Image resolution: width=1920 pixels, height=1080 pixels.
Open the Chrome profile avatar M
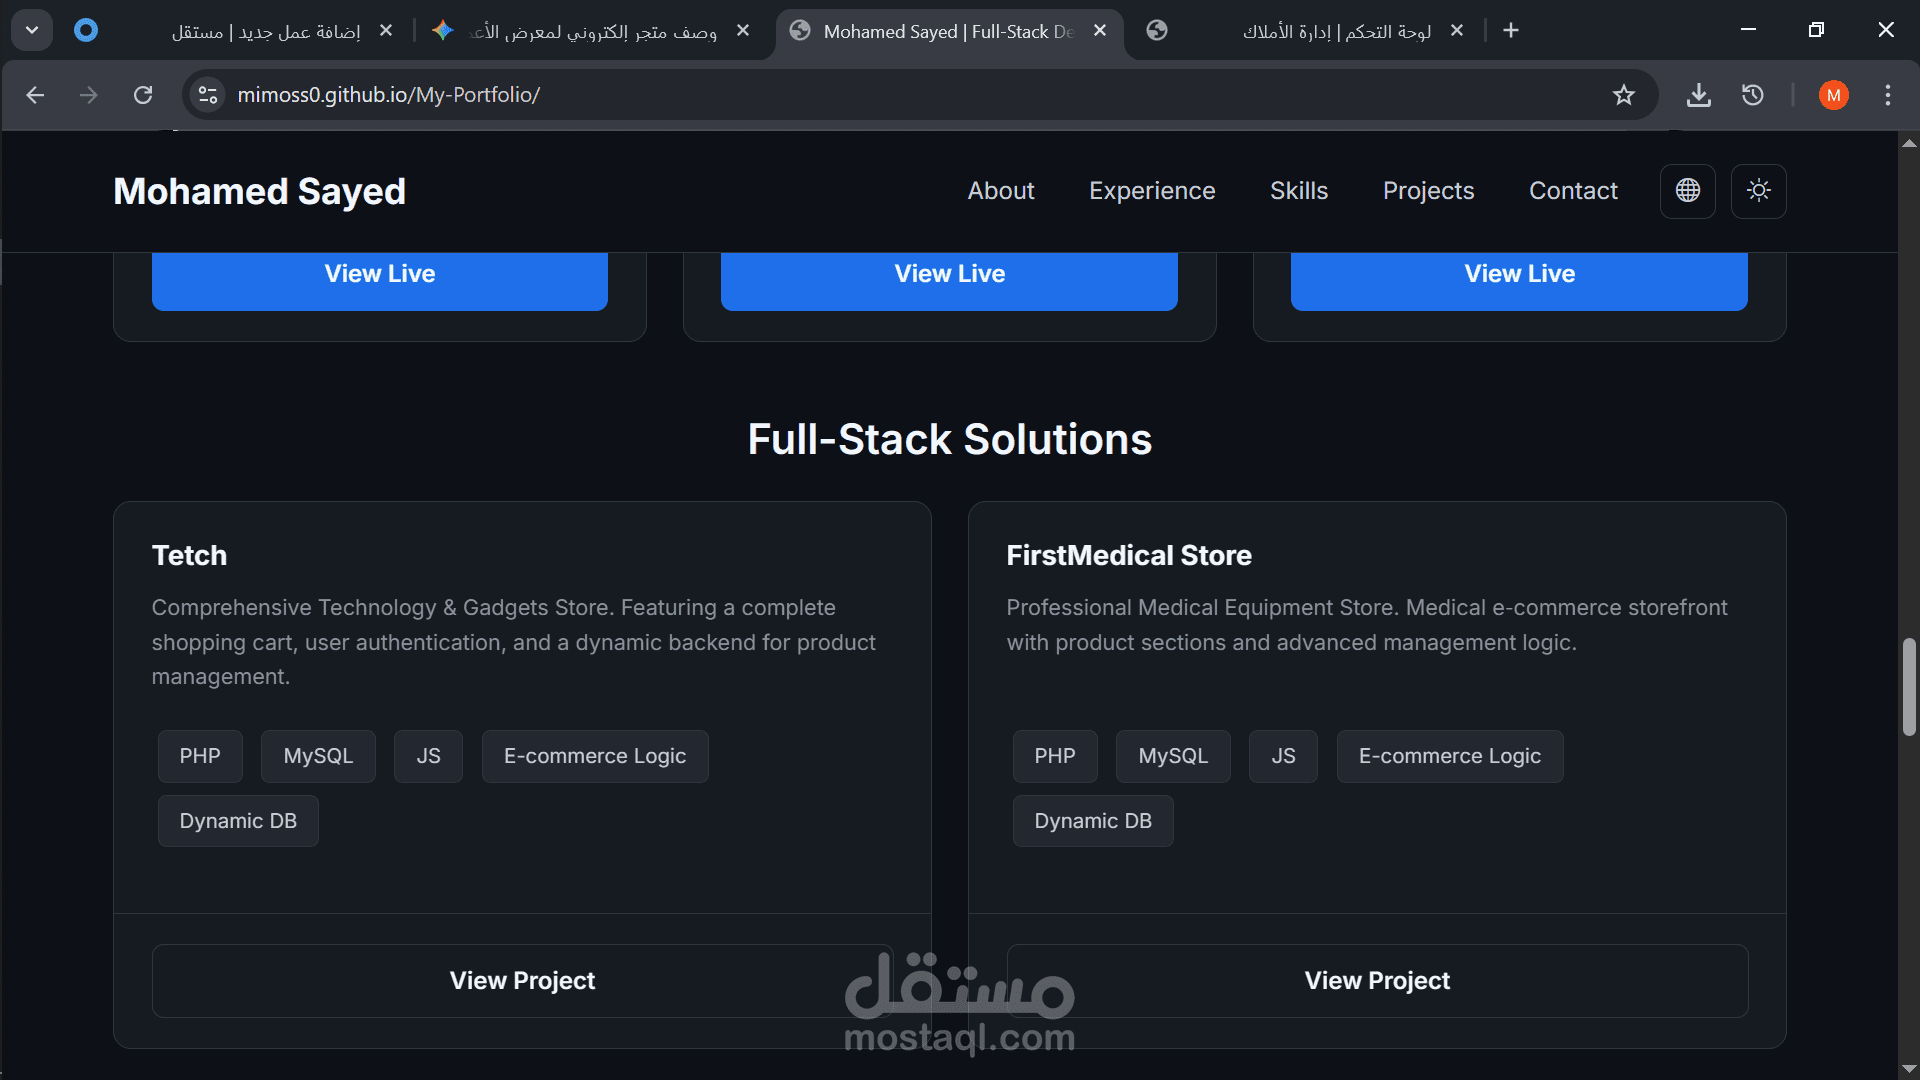point(1833,95)
